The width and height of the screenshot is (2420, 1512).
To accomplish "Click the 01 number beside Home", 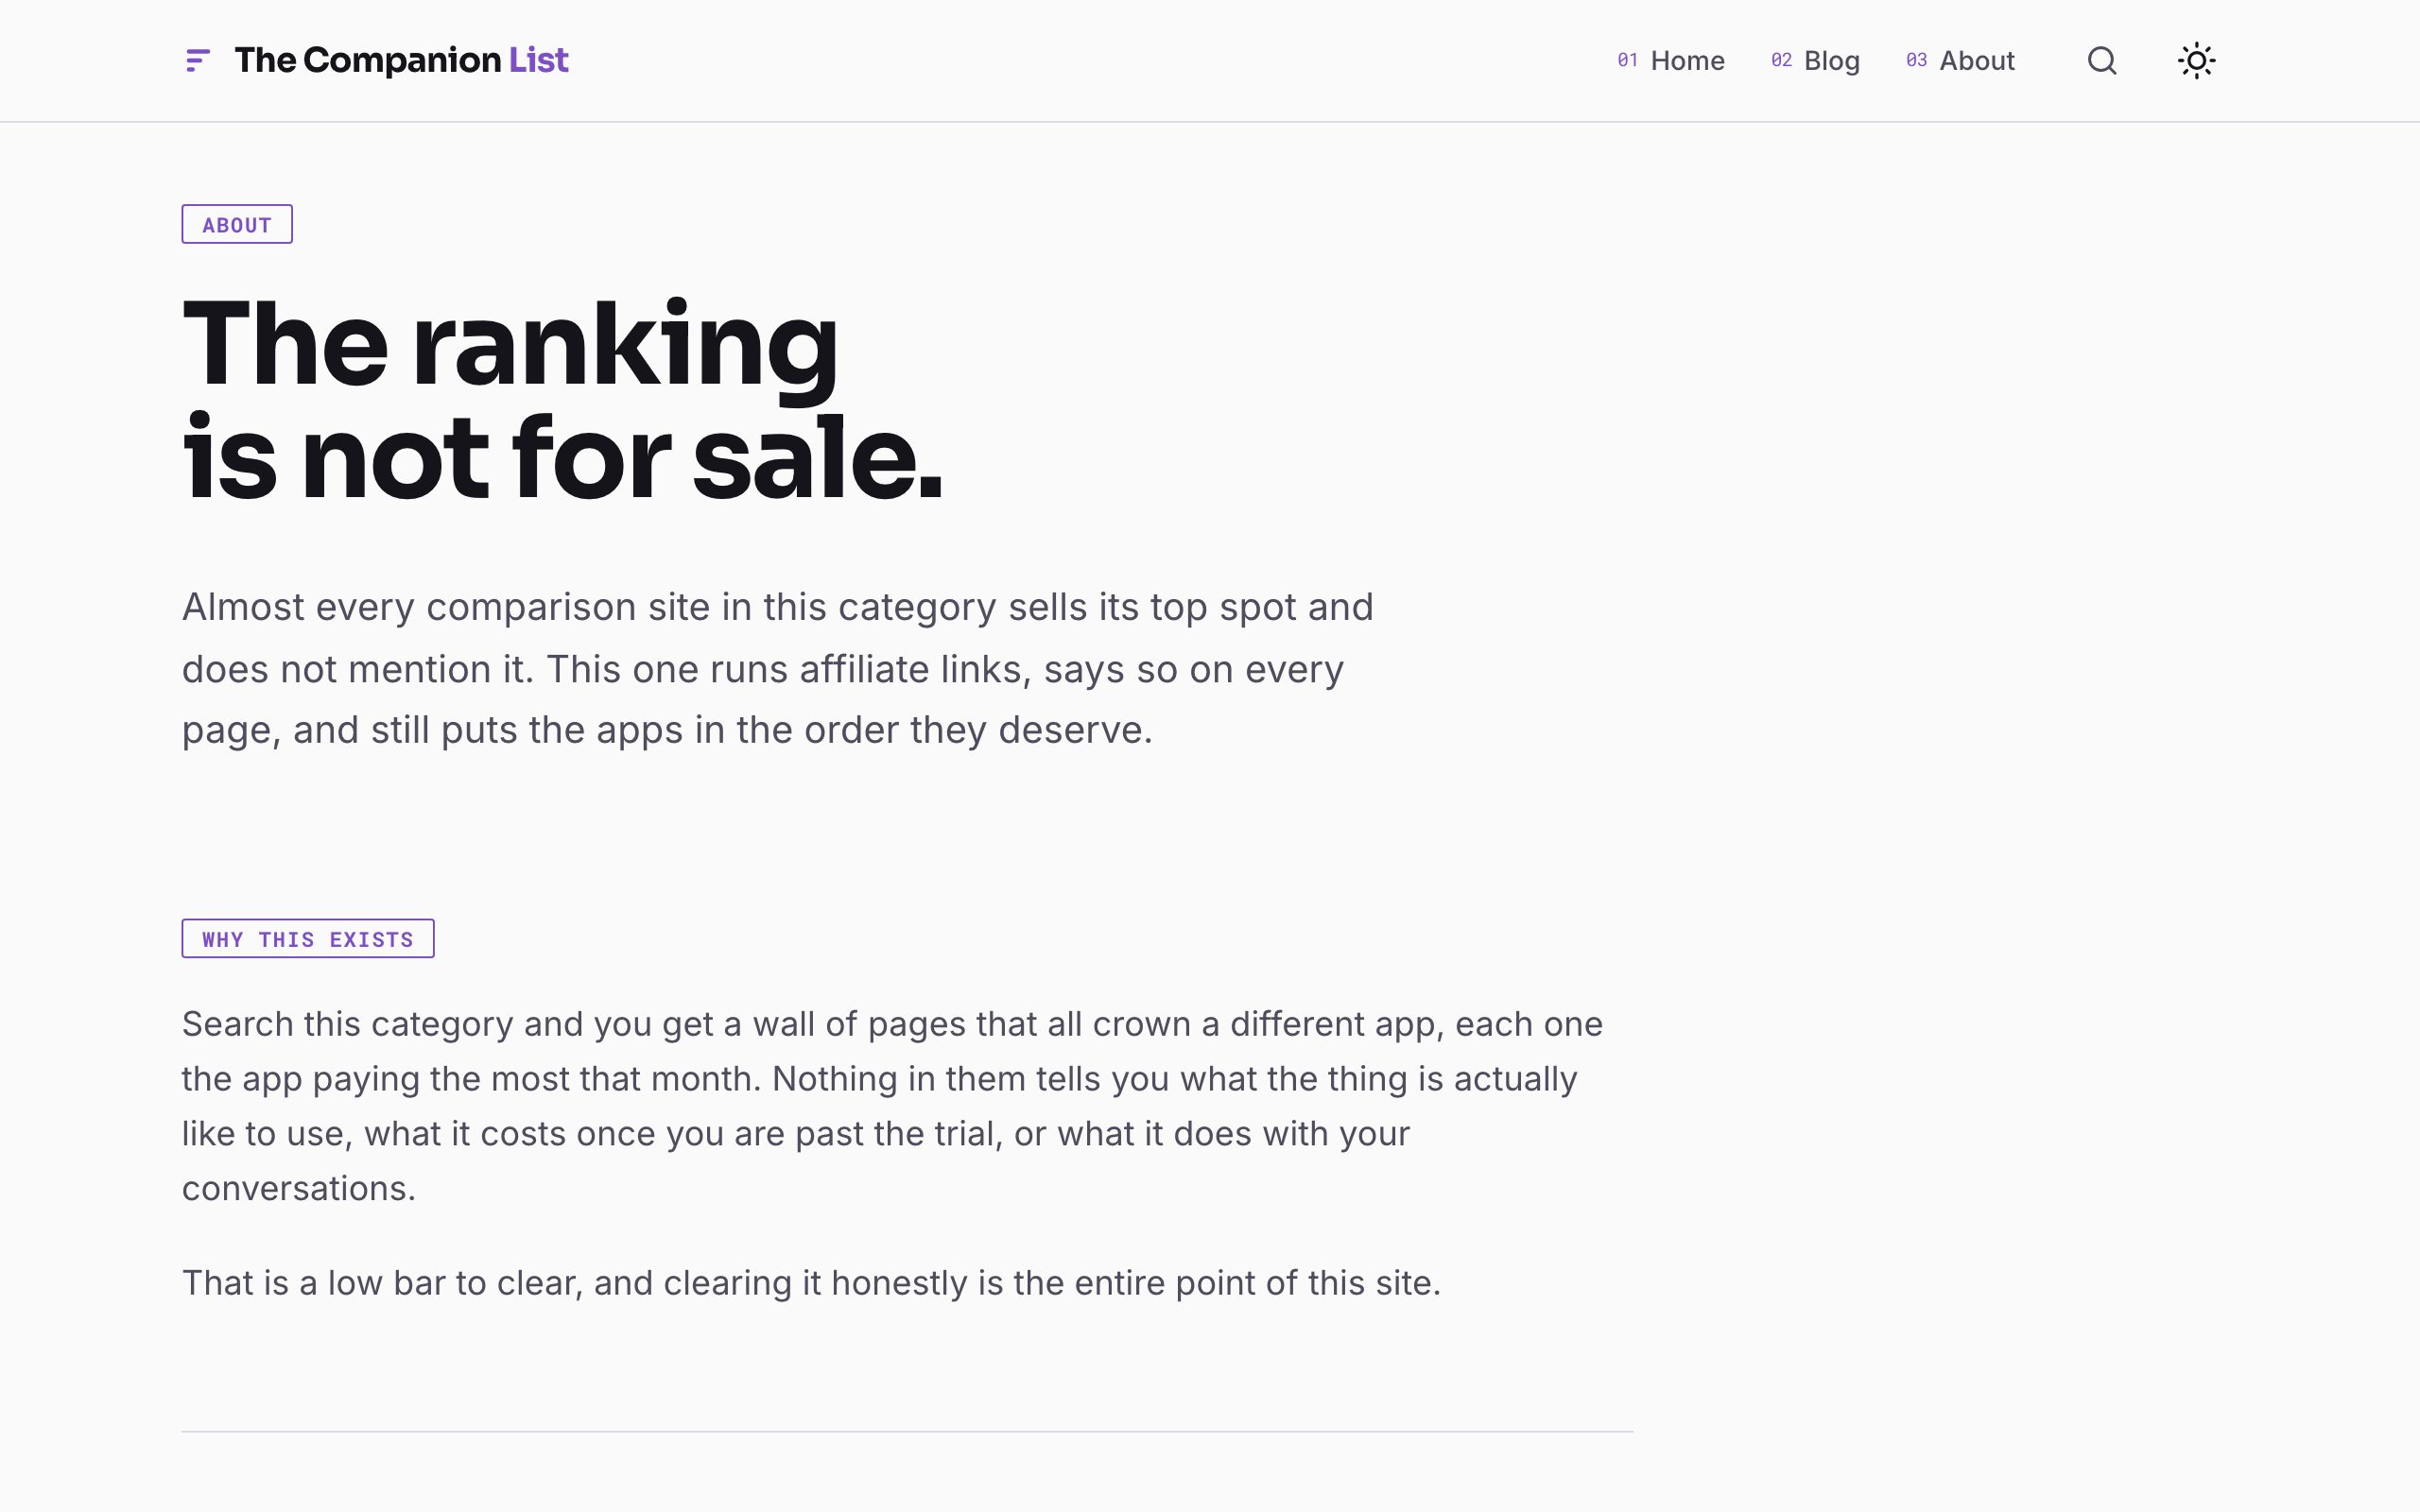I will pos(1628,60).
